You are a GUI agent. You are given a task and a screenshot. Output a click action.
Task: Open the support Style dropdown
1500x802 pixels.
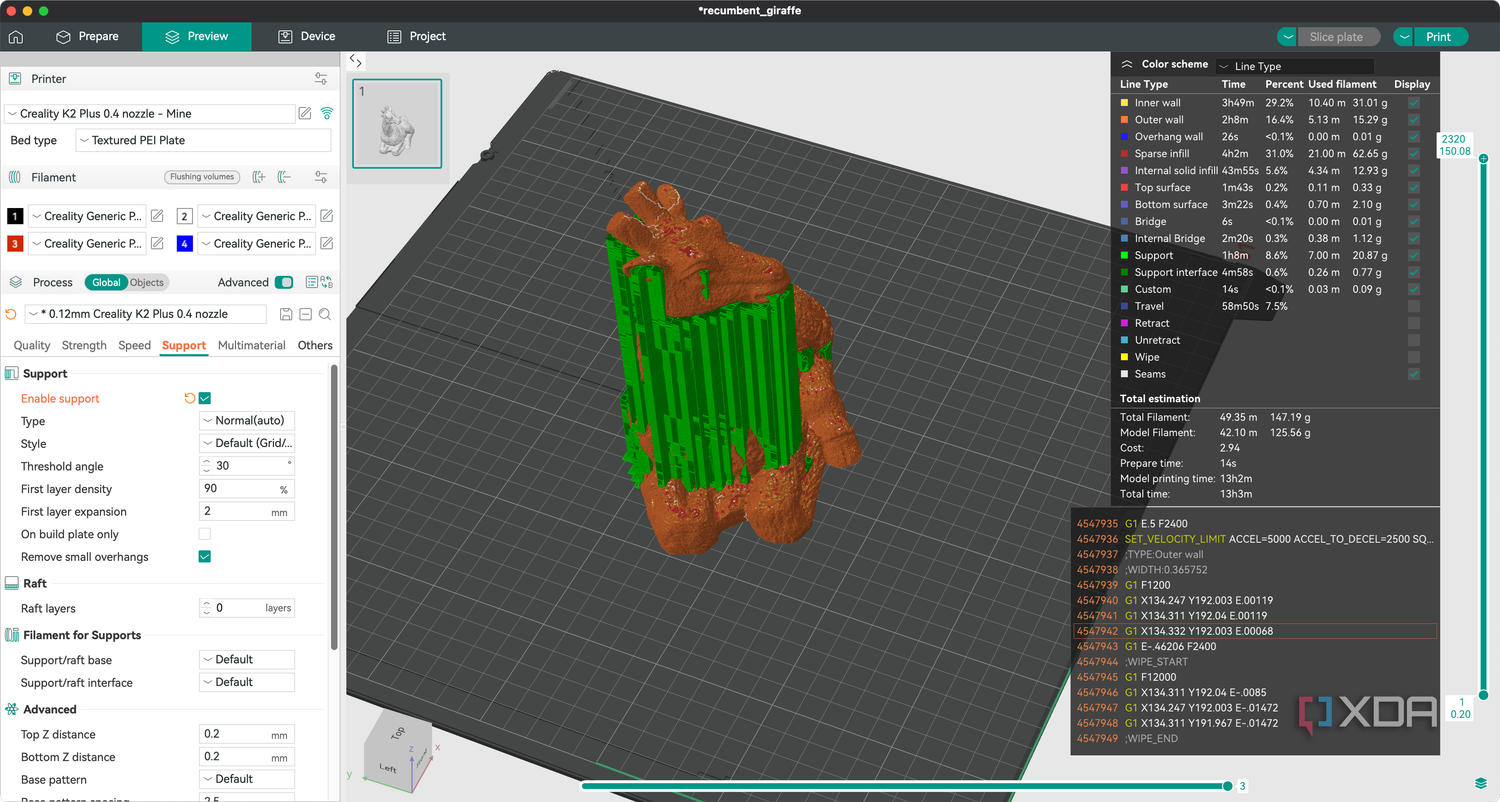pyautogui.click(x=247, y=443)
